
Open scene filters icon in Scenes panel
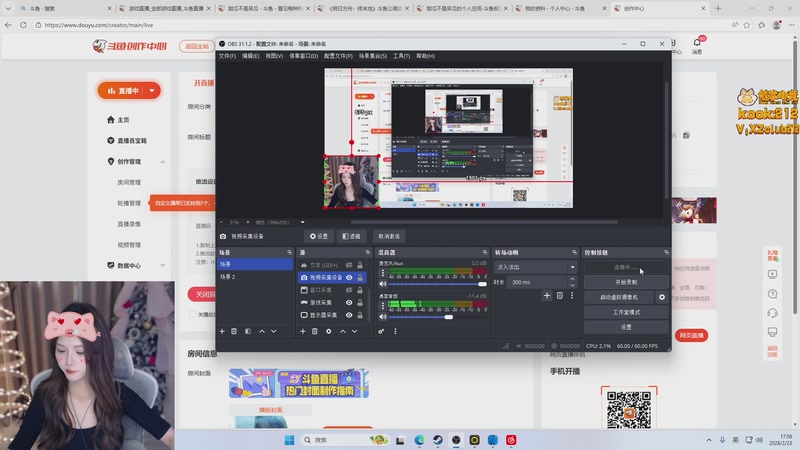point(248,331)
